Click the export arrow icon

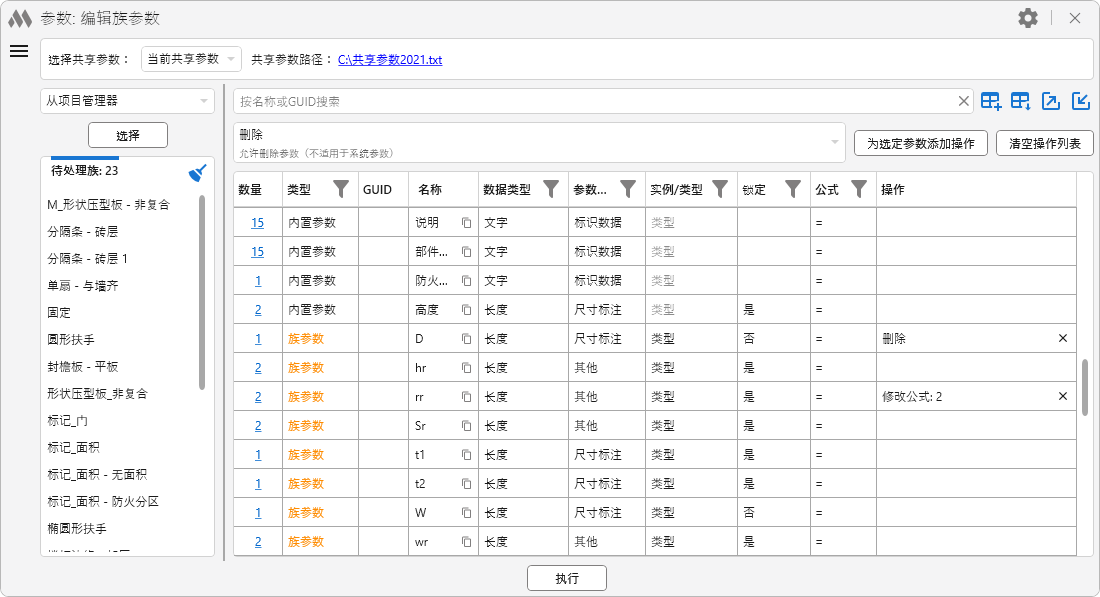point(1050,101)
